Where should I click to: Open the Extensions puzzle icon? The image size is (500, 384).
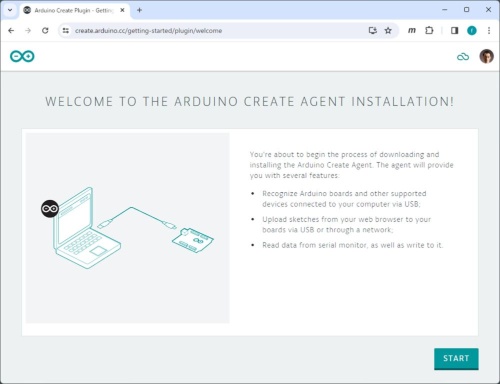point(429,31)
